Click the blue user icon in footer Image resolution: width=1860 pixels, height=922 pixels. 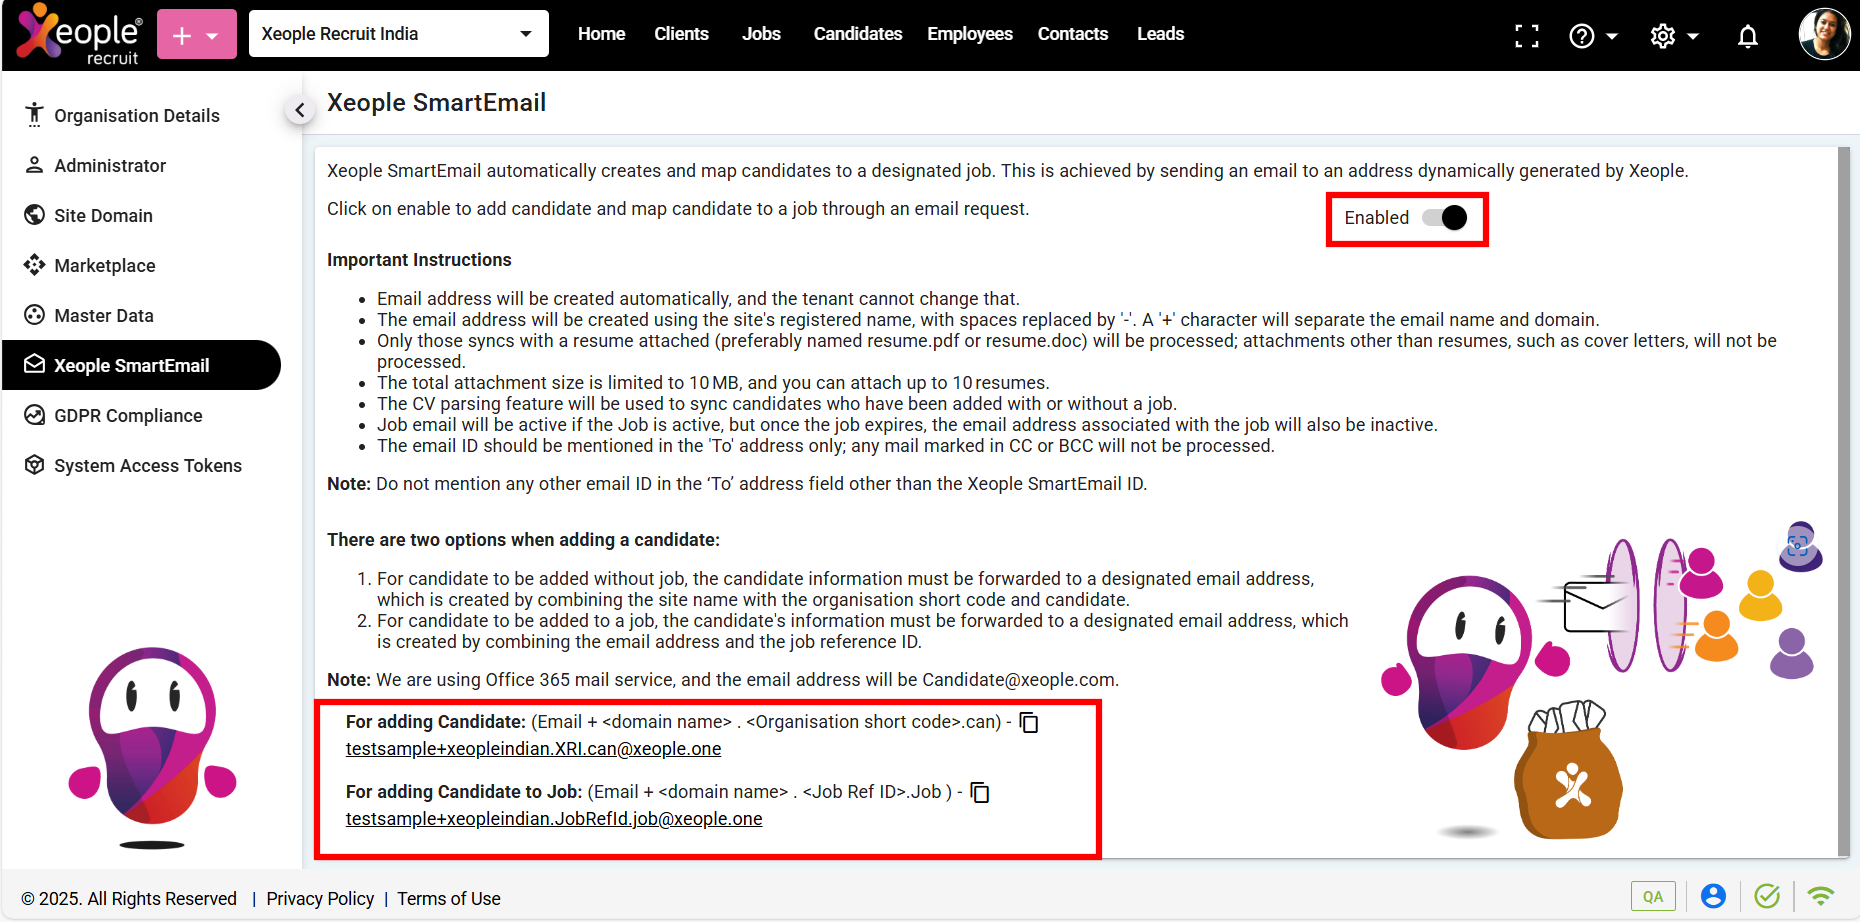(x=1713, y=896)
